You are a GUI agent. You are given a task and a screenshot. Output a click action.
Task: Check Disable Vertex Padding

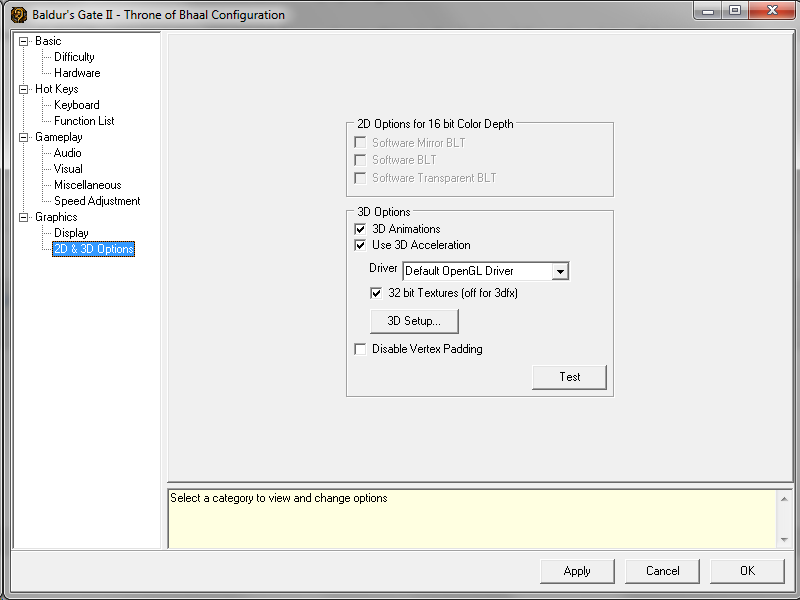(x=360, y=349)
